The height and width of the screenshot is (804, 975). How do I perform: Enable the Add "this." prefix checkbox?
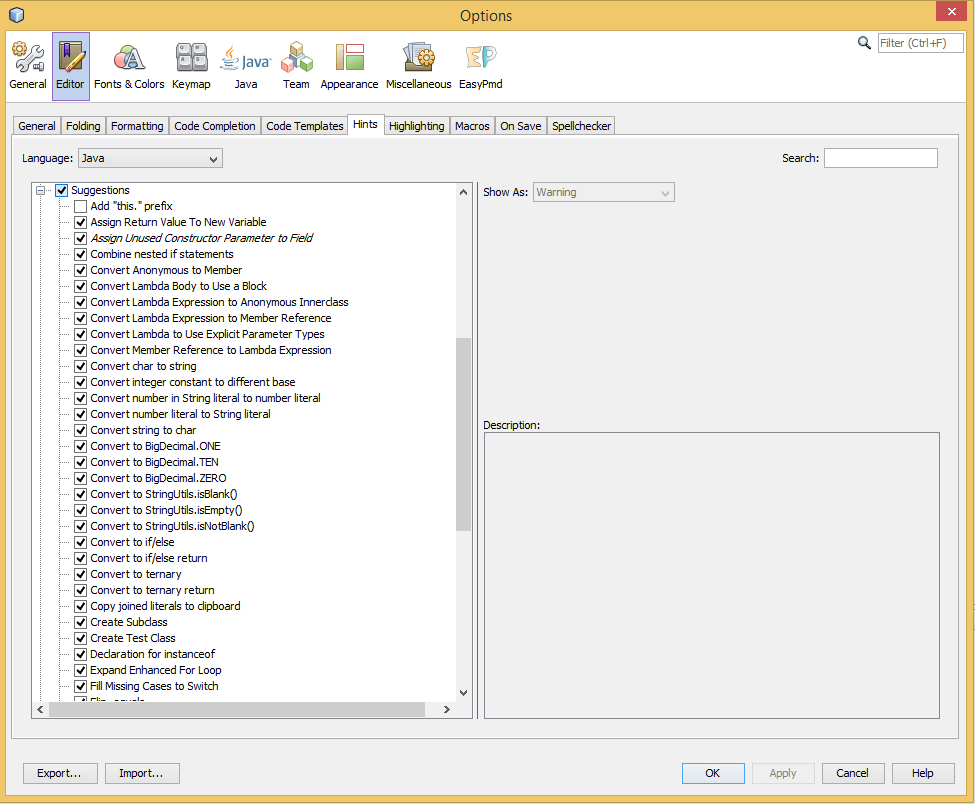pyautogui.click(x=80, y=206)
